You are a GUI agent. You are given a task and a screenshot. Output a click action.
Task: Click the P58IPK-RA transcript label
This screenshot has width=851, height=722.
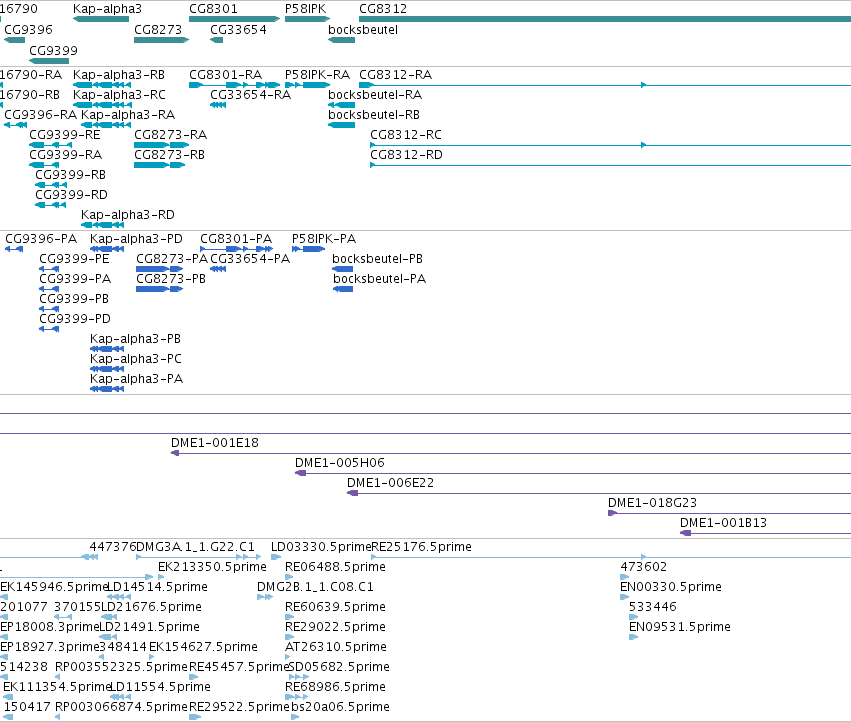pos(317,74)
